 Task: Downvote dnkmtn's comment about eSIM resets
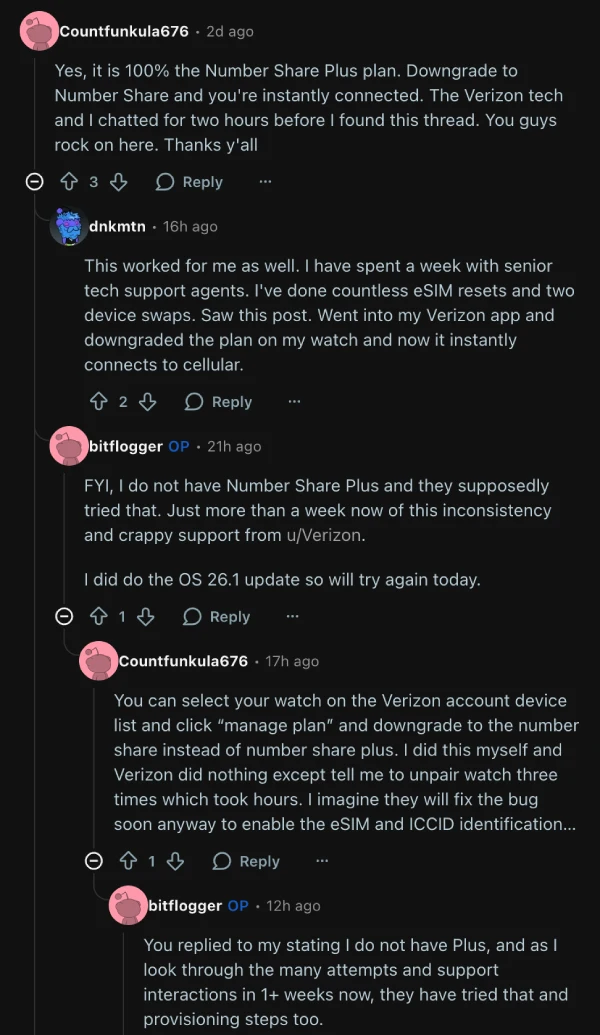pyautogui.click(x=147, y=402)
